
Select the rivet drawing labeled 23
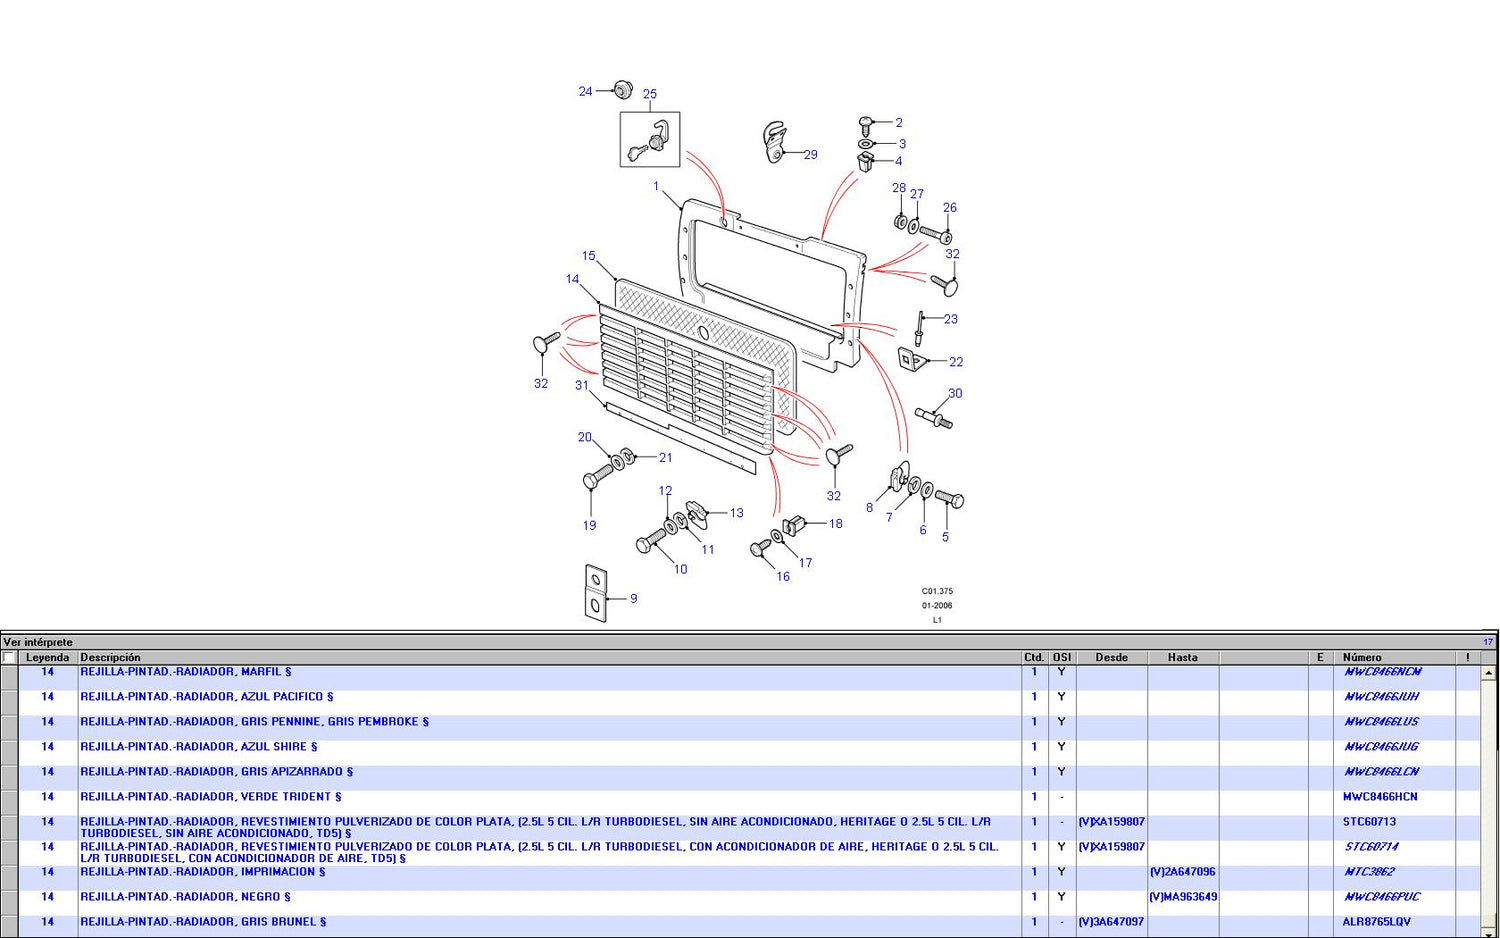coord(919,328)
